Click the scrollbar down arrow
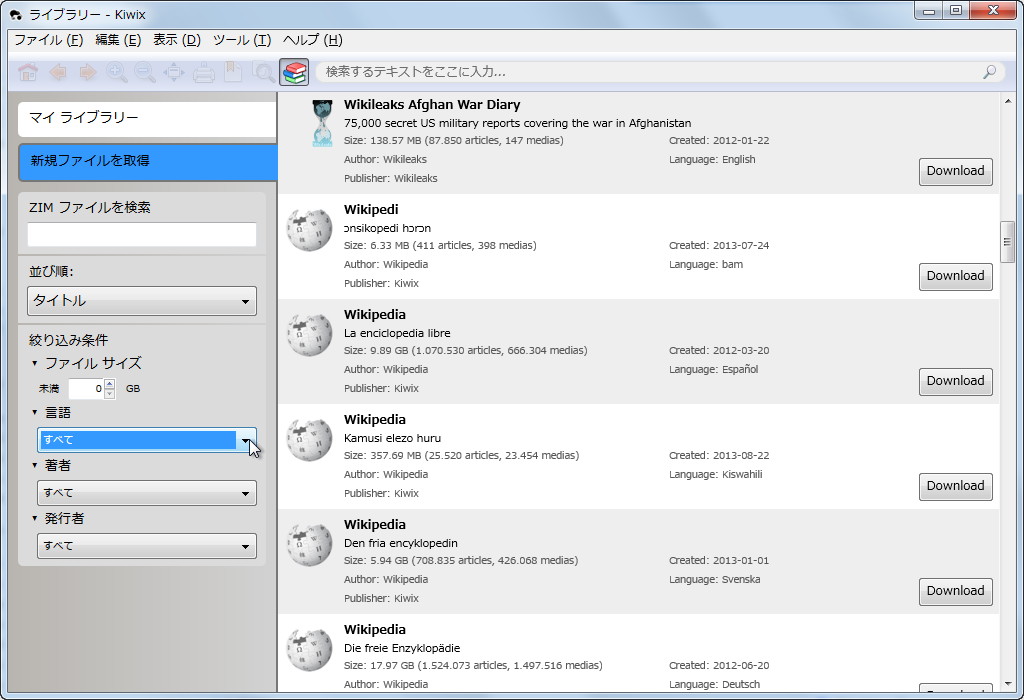The width and height of the screenshot is (1024, 700). click(x=1007, y=684)
